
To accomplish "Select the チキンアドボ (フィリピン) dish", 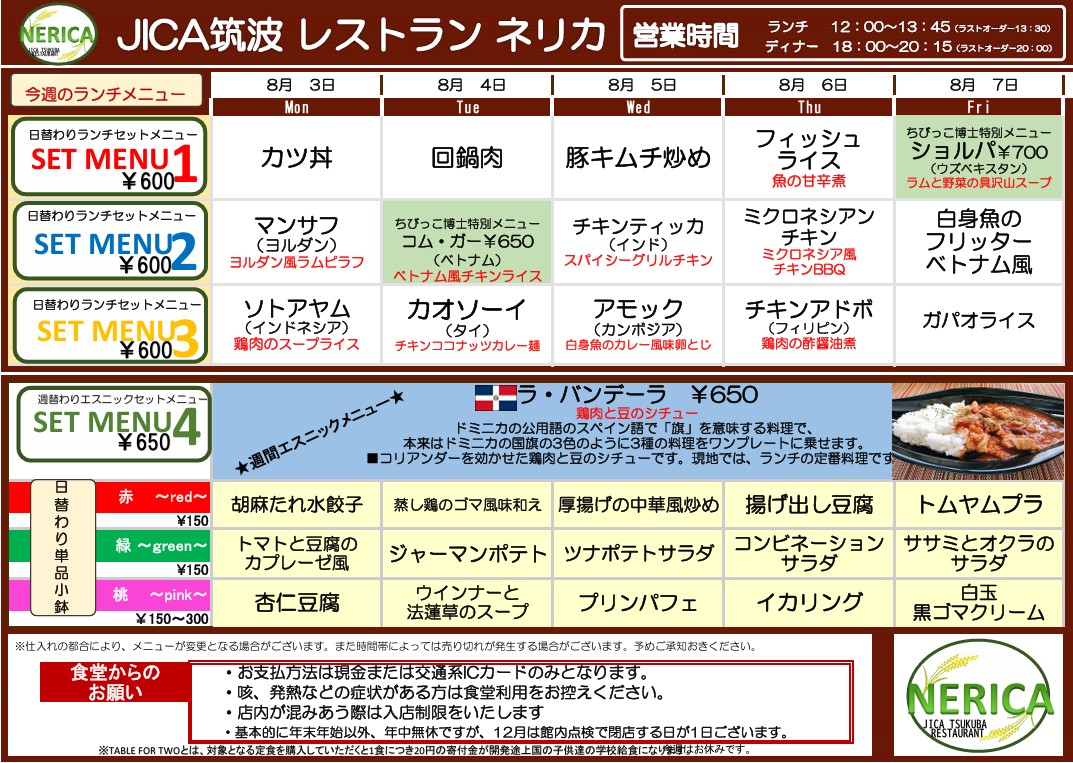I will click(x=809, y=325).
